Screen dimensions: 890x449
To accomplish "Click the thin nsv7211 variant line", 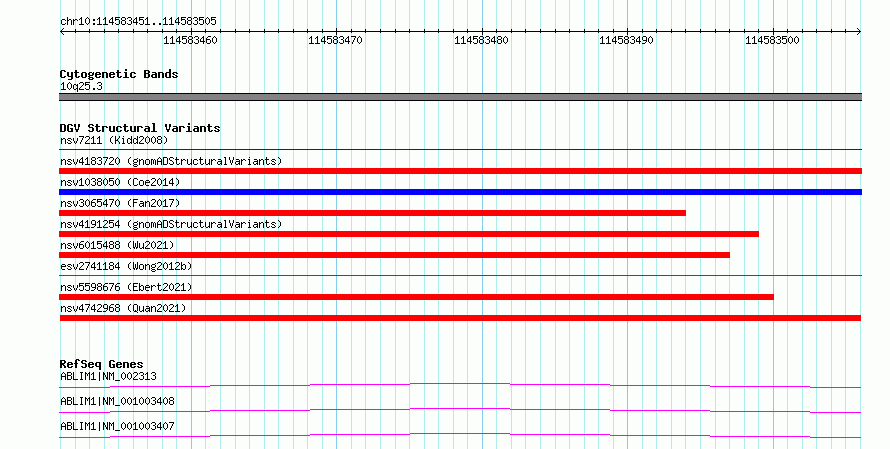I will (460, 150).
